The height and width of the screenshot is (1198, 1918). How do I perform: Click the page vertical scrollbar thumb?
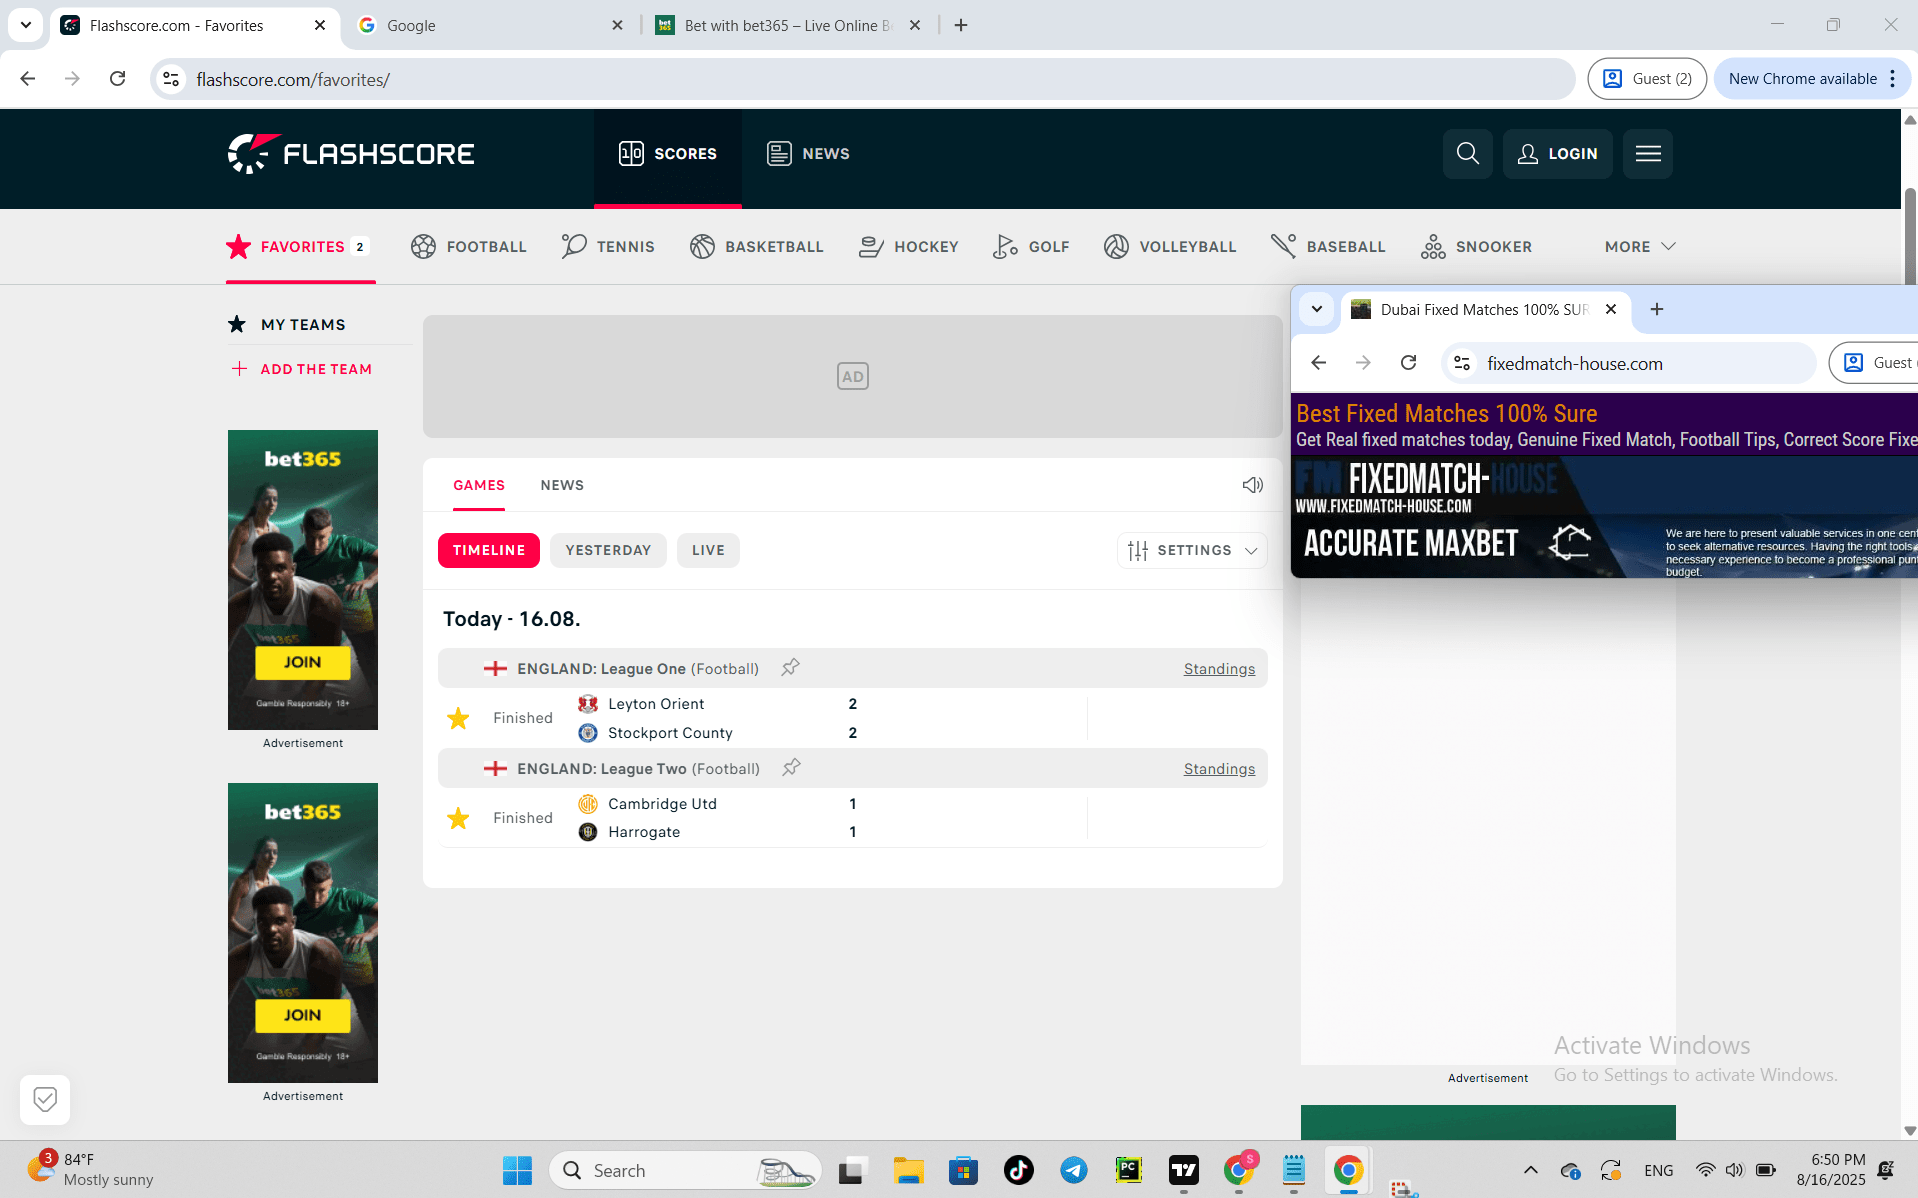(1910, 236)
